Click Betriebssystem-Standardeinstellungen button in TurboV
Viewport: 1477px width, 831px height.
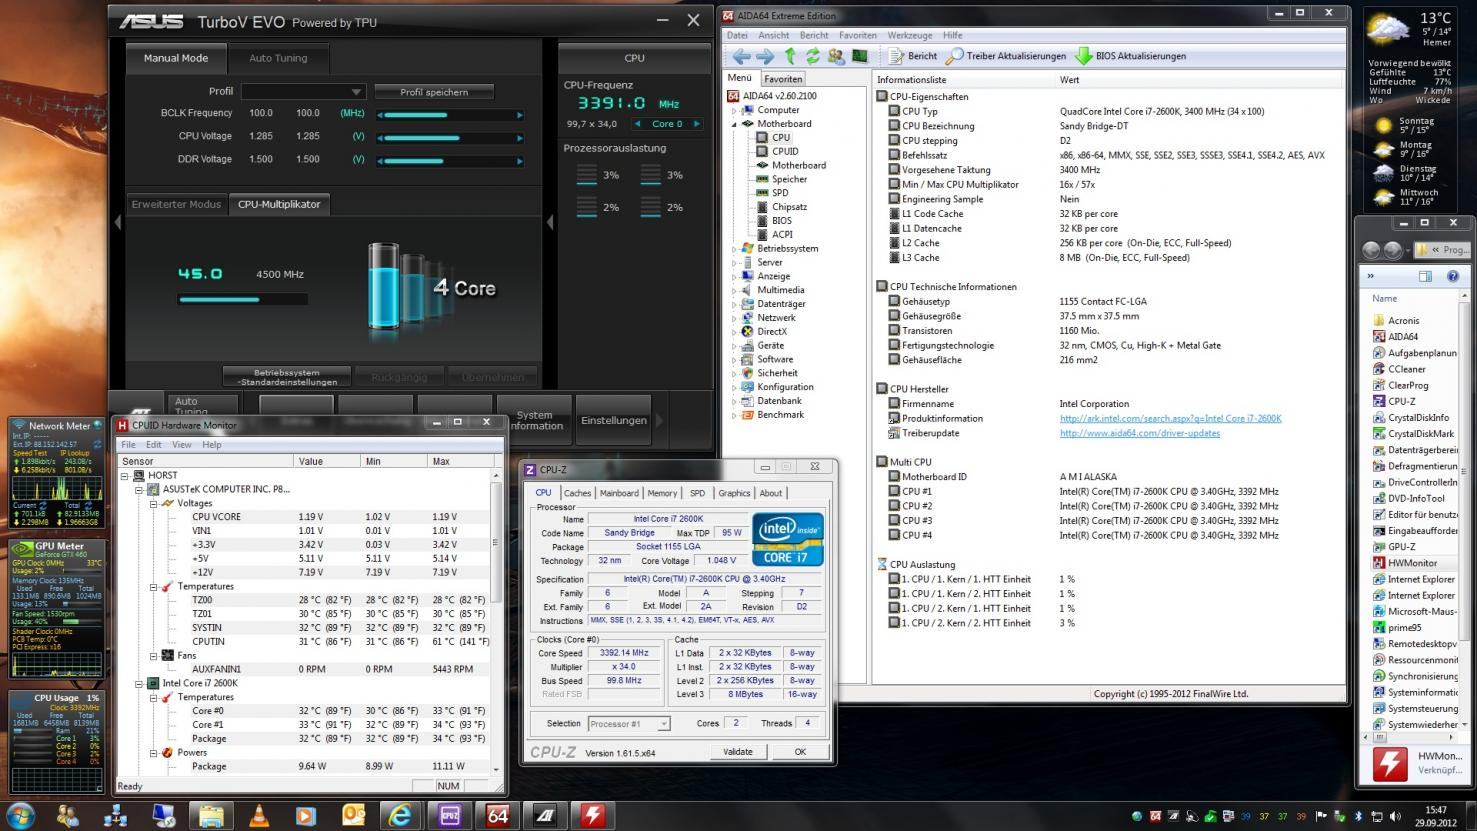[x=287, y=377]
